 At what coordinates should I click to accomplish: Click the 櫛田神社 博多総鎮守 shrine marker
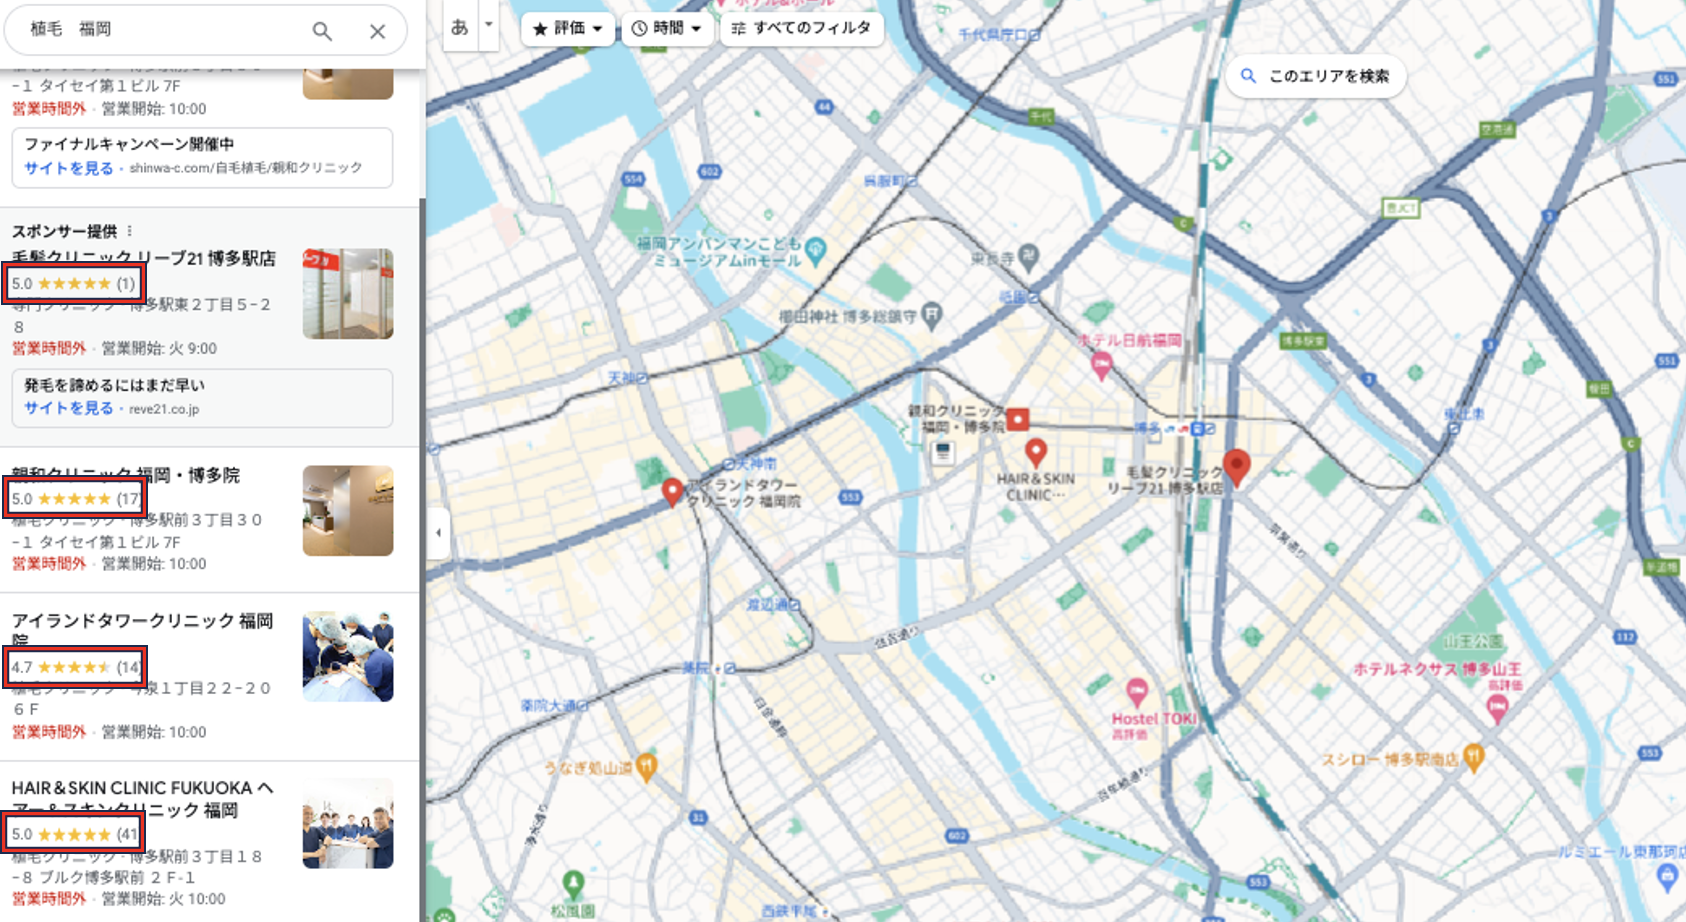coord(931,314)
